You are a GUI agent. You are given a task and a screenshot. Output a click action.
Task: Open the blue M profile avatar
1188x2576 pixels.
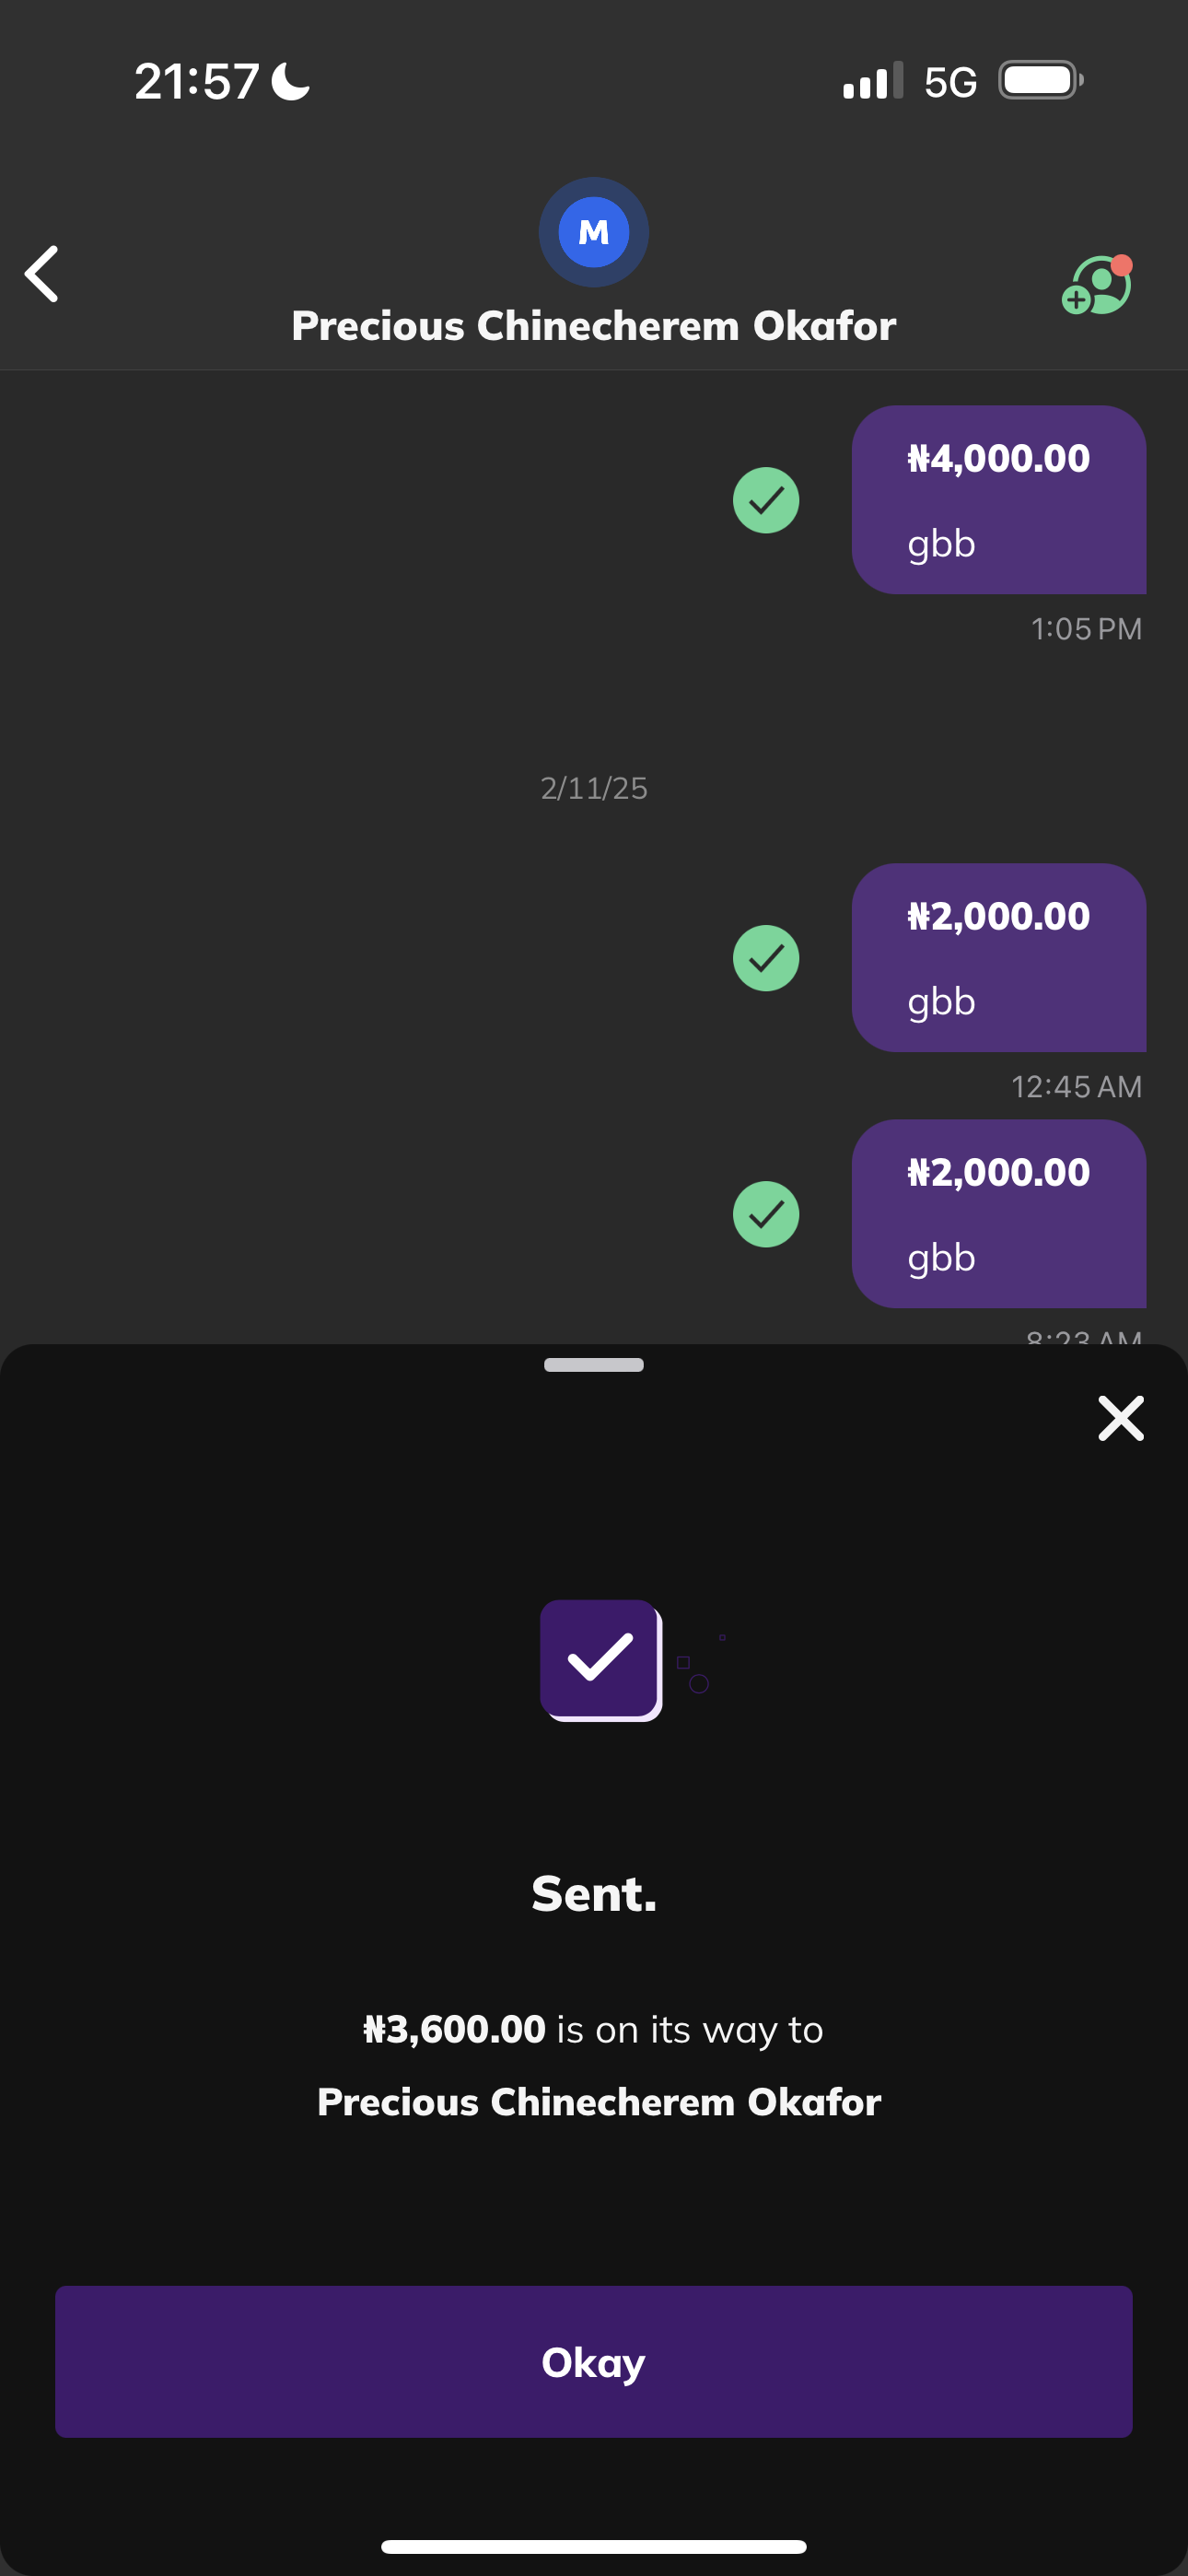[593, 232]
